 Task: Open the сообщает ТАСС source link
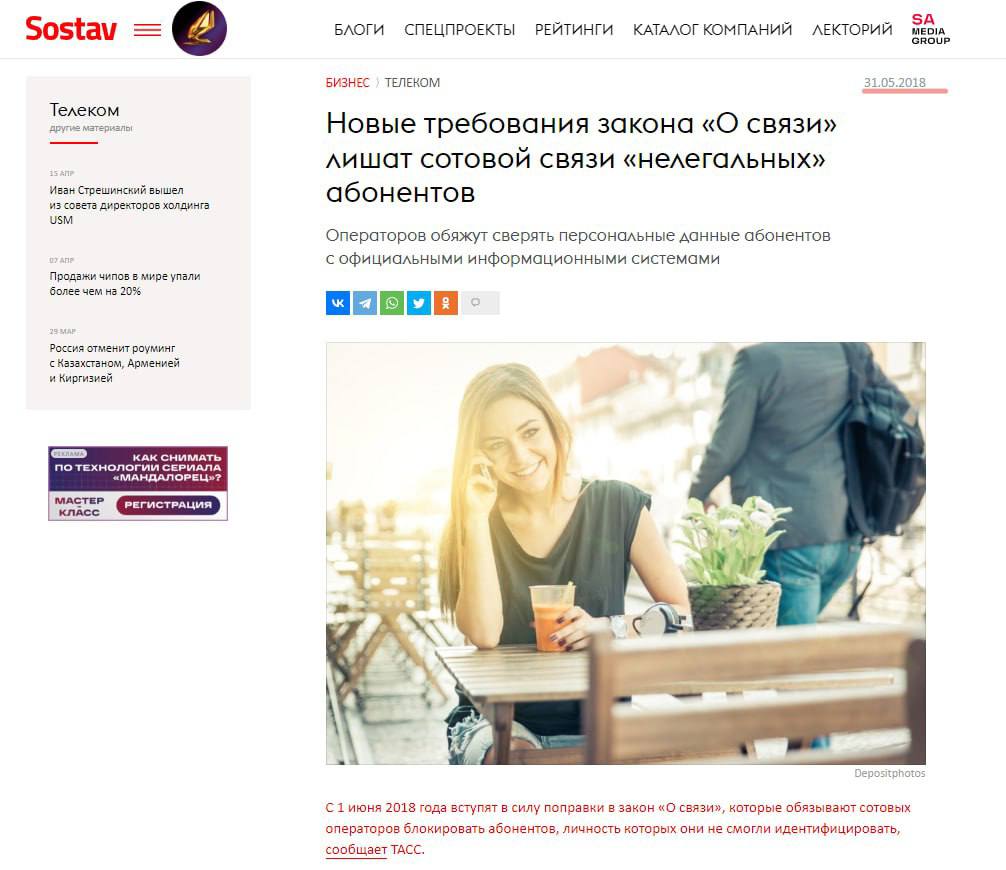(x=374, y=849)
